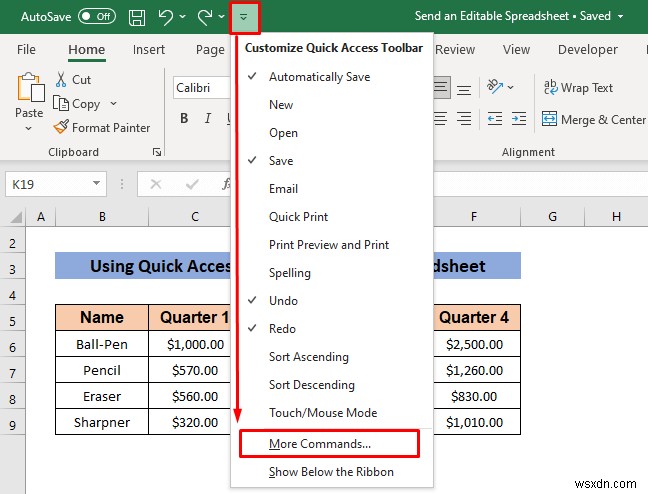The width and height of the screenshot is (648, 494).
Task: Open the Customize Quick Access Toolbar dropdown
Action: coord(244,17)
